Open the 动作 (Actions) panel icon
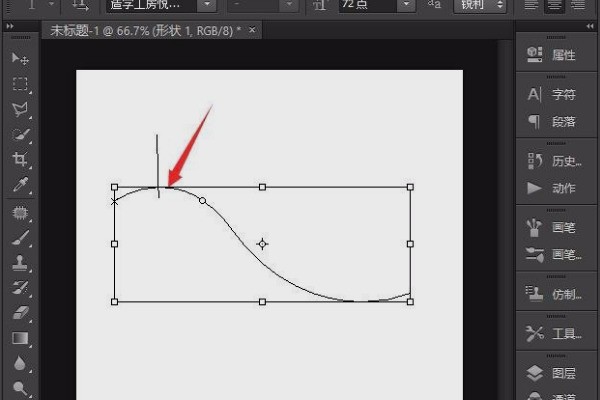The height and width of the screenshot is (400, 600). [534, 188]
